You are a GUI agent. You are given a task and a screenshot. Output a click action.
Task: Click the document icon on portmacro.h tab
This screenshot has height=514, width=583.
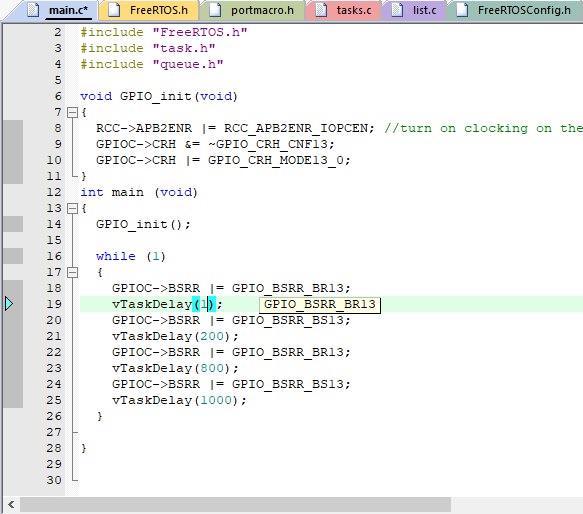[x=215, y=10]
